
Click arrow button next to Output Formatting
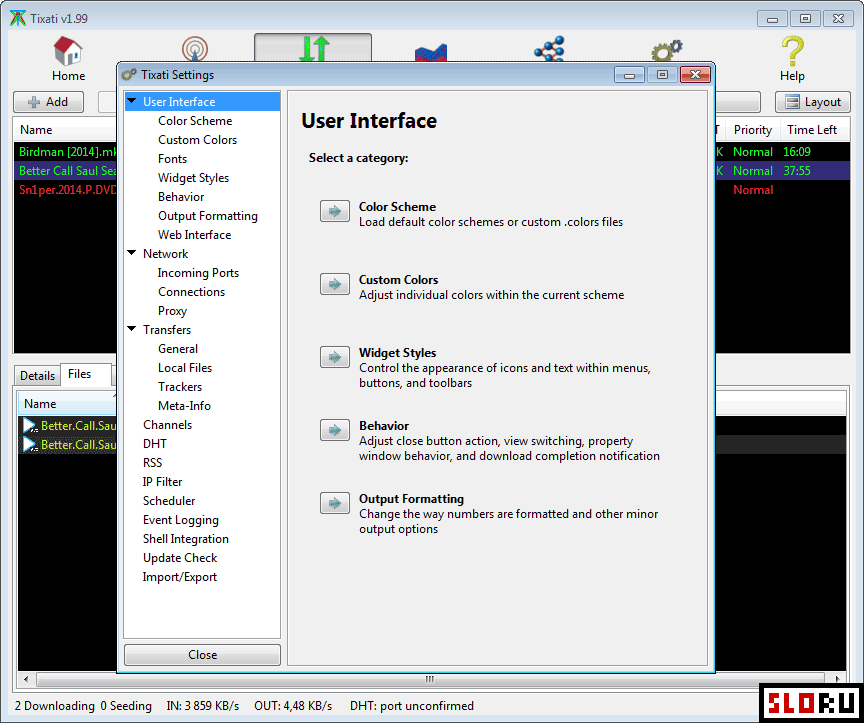(x=334, y=503)
